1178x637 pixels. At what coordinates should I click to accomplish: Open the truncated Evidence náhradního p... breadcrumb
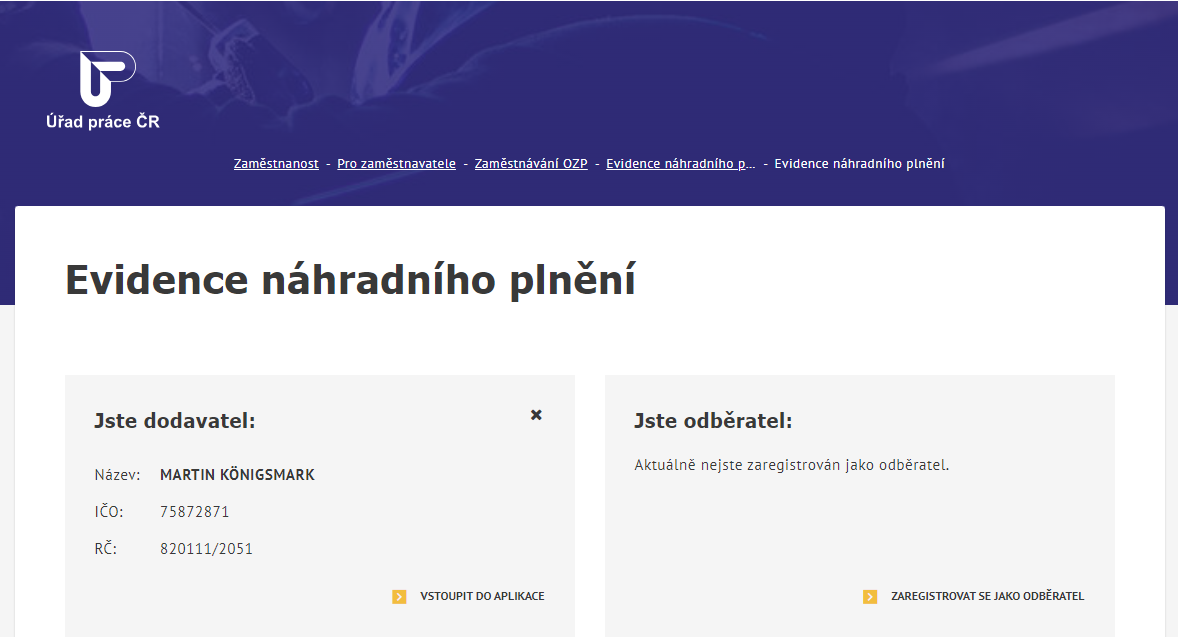tap(681, 164)
